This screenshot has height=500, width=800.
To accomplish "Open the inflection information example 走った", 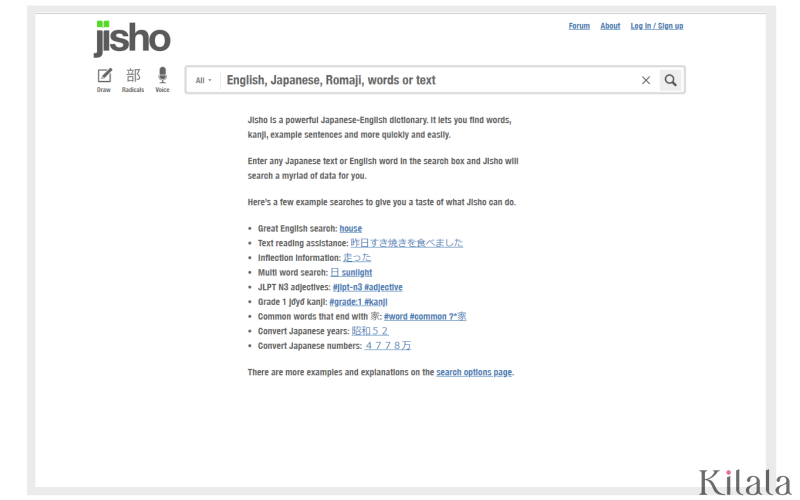I will (357, 258).
